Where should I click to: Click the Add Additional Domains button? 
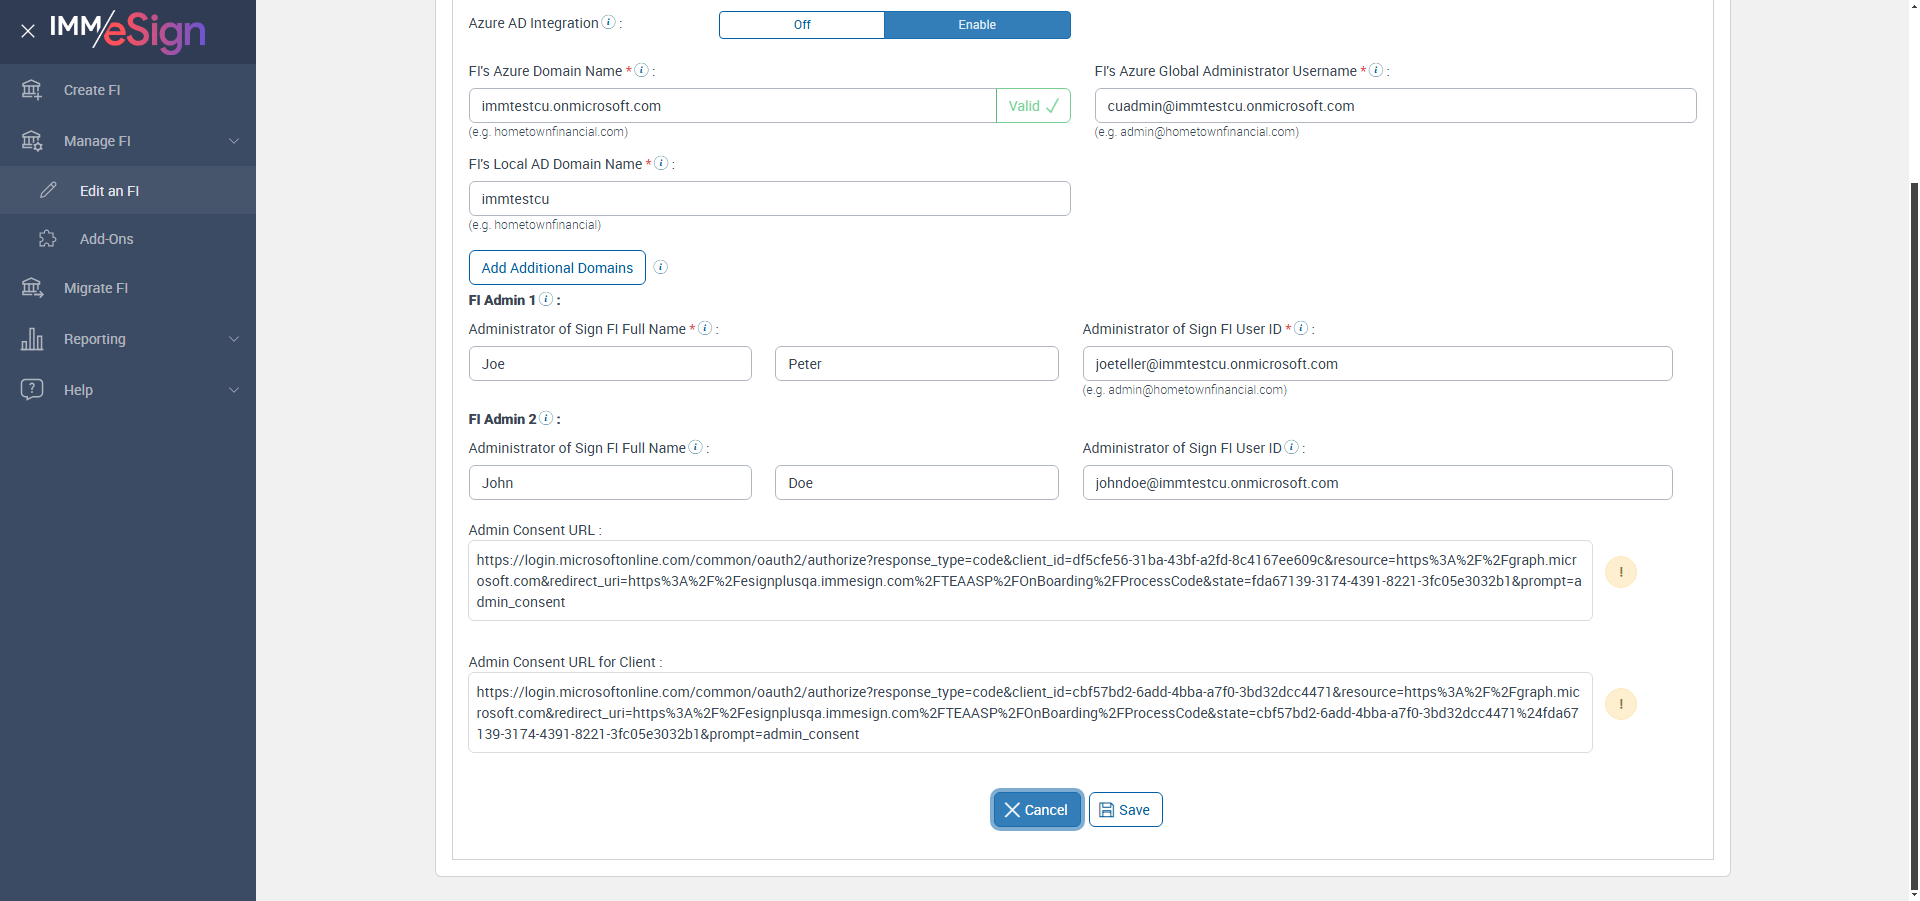(557, 268)
